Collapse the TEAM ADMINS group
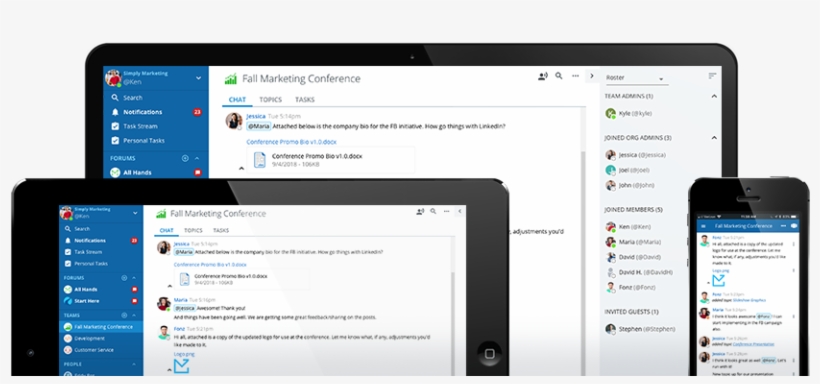This screenshot has height=384, width=820. point(714,96)
